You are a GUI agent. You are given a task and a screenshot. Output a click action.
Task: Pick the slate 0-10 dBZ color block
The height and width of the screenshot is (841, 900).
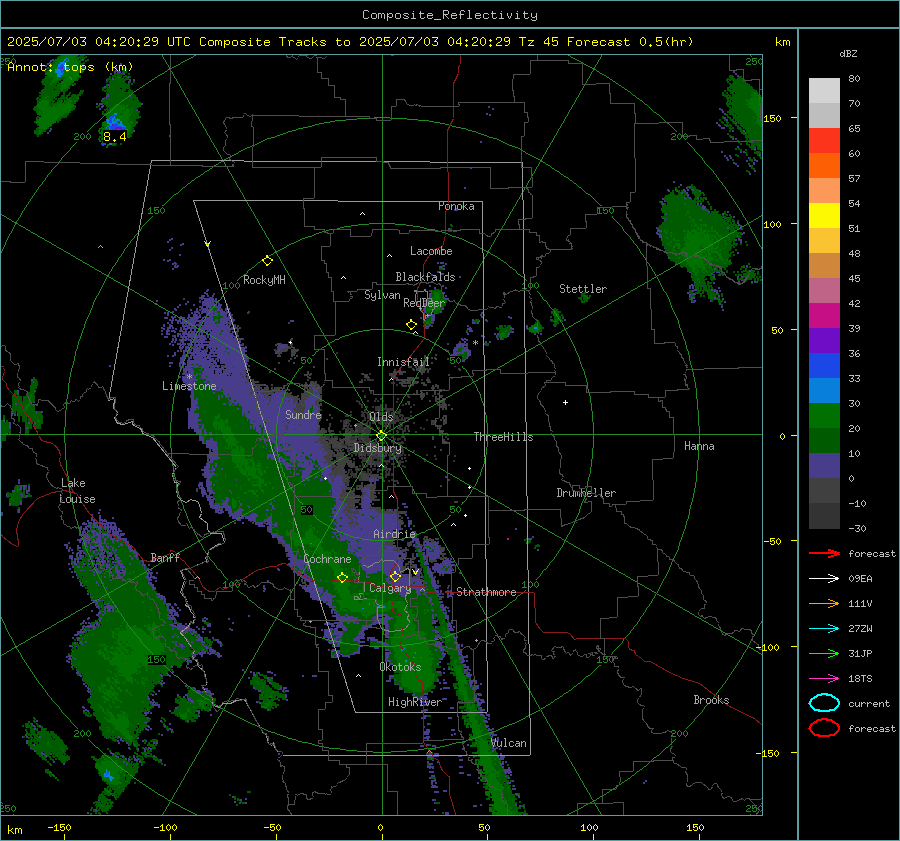point(824,466)
